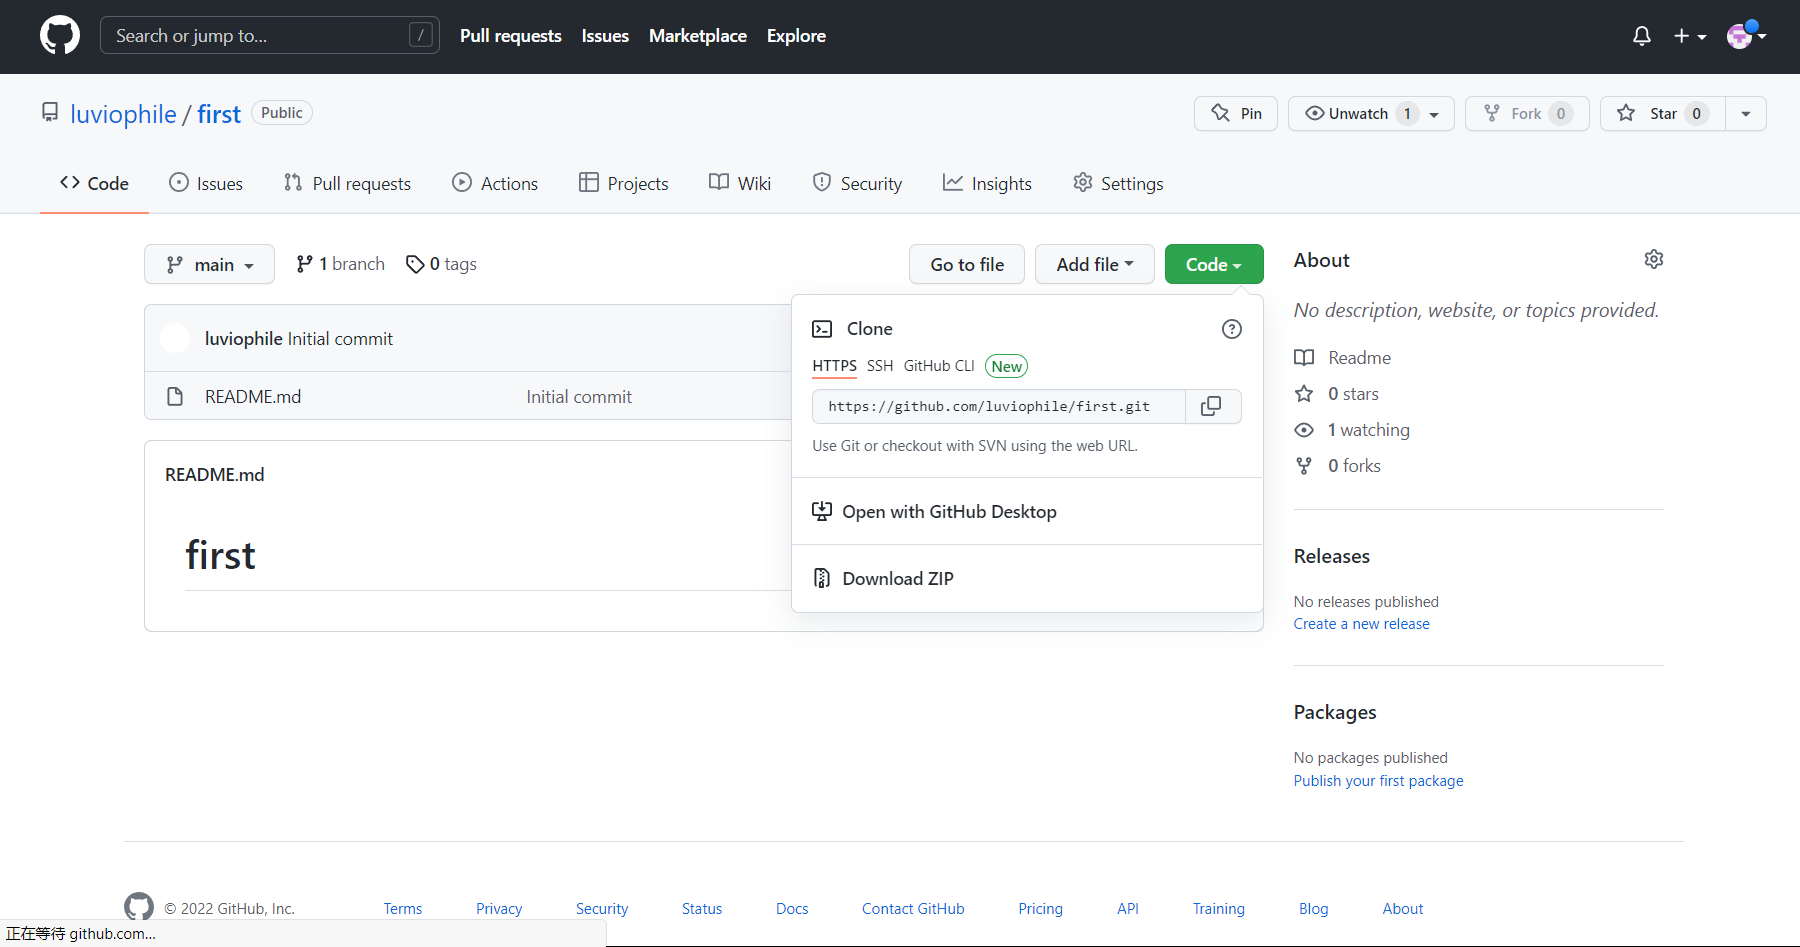
Task: Fork the repository
Action: 1527,113
